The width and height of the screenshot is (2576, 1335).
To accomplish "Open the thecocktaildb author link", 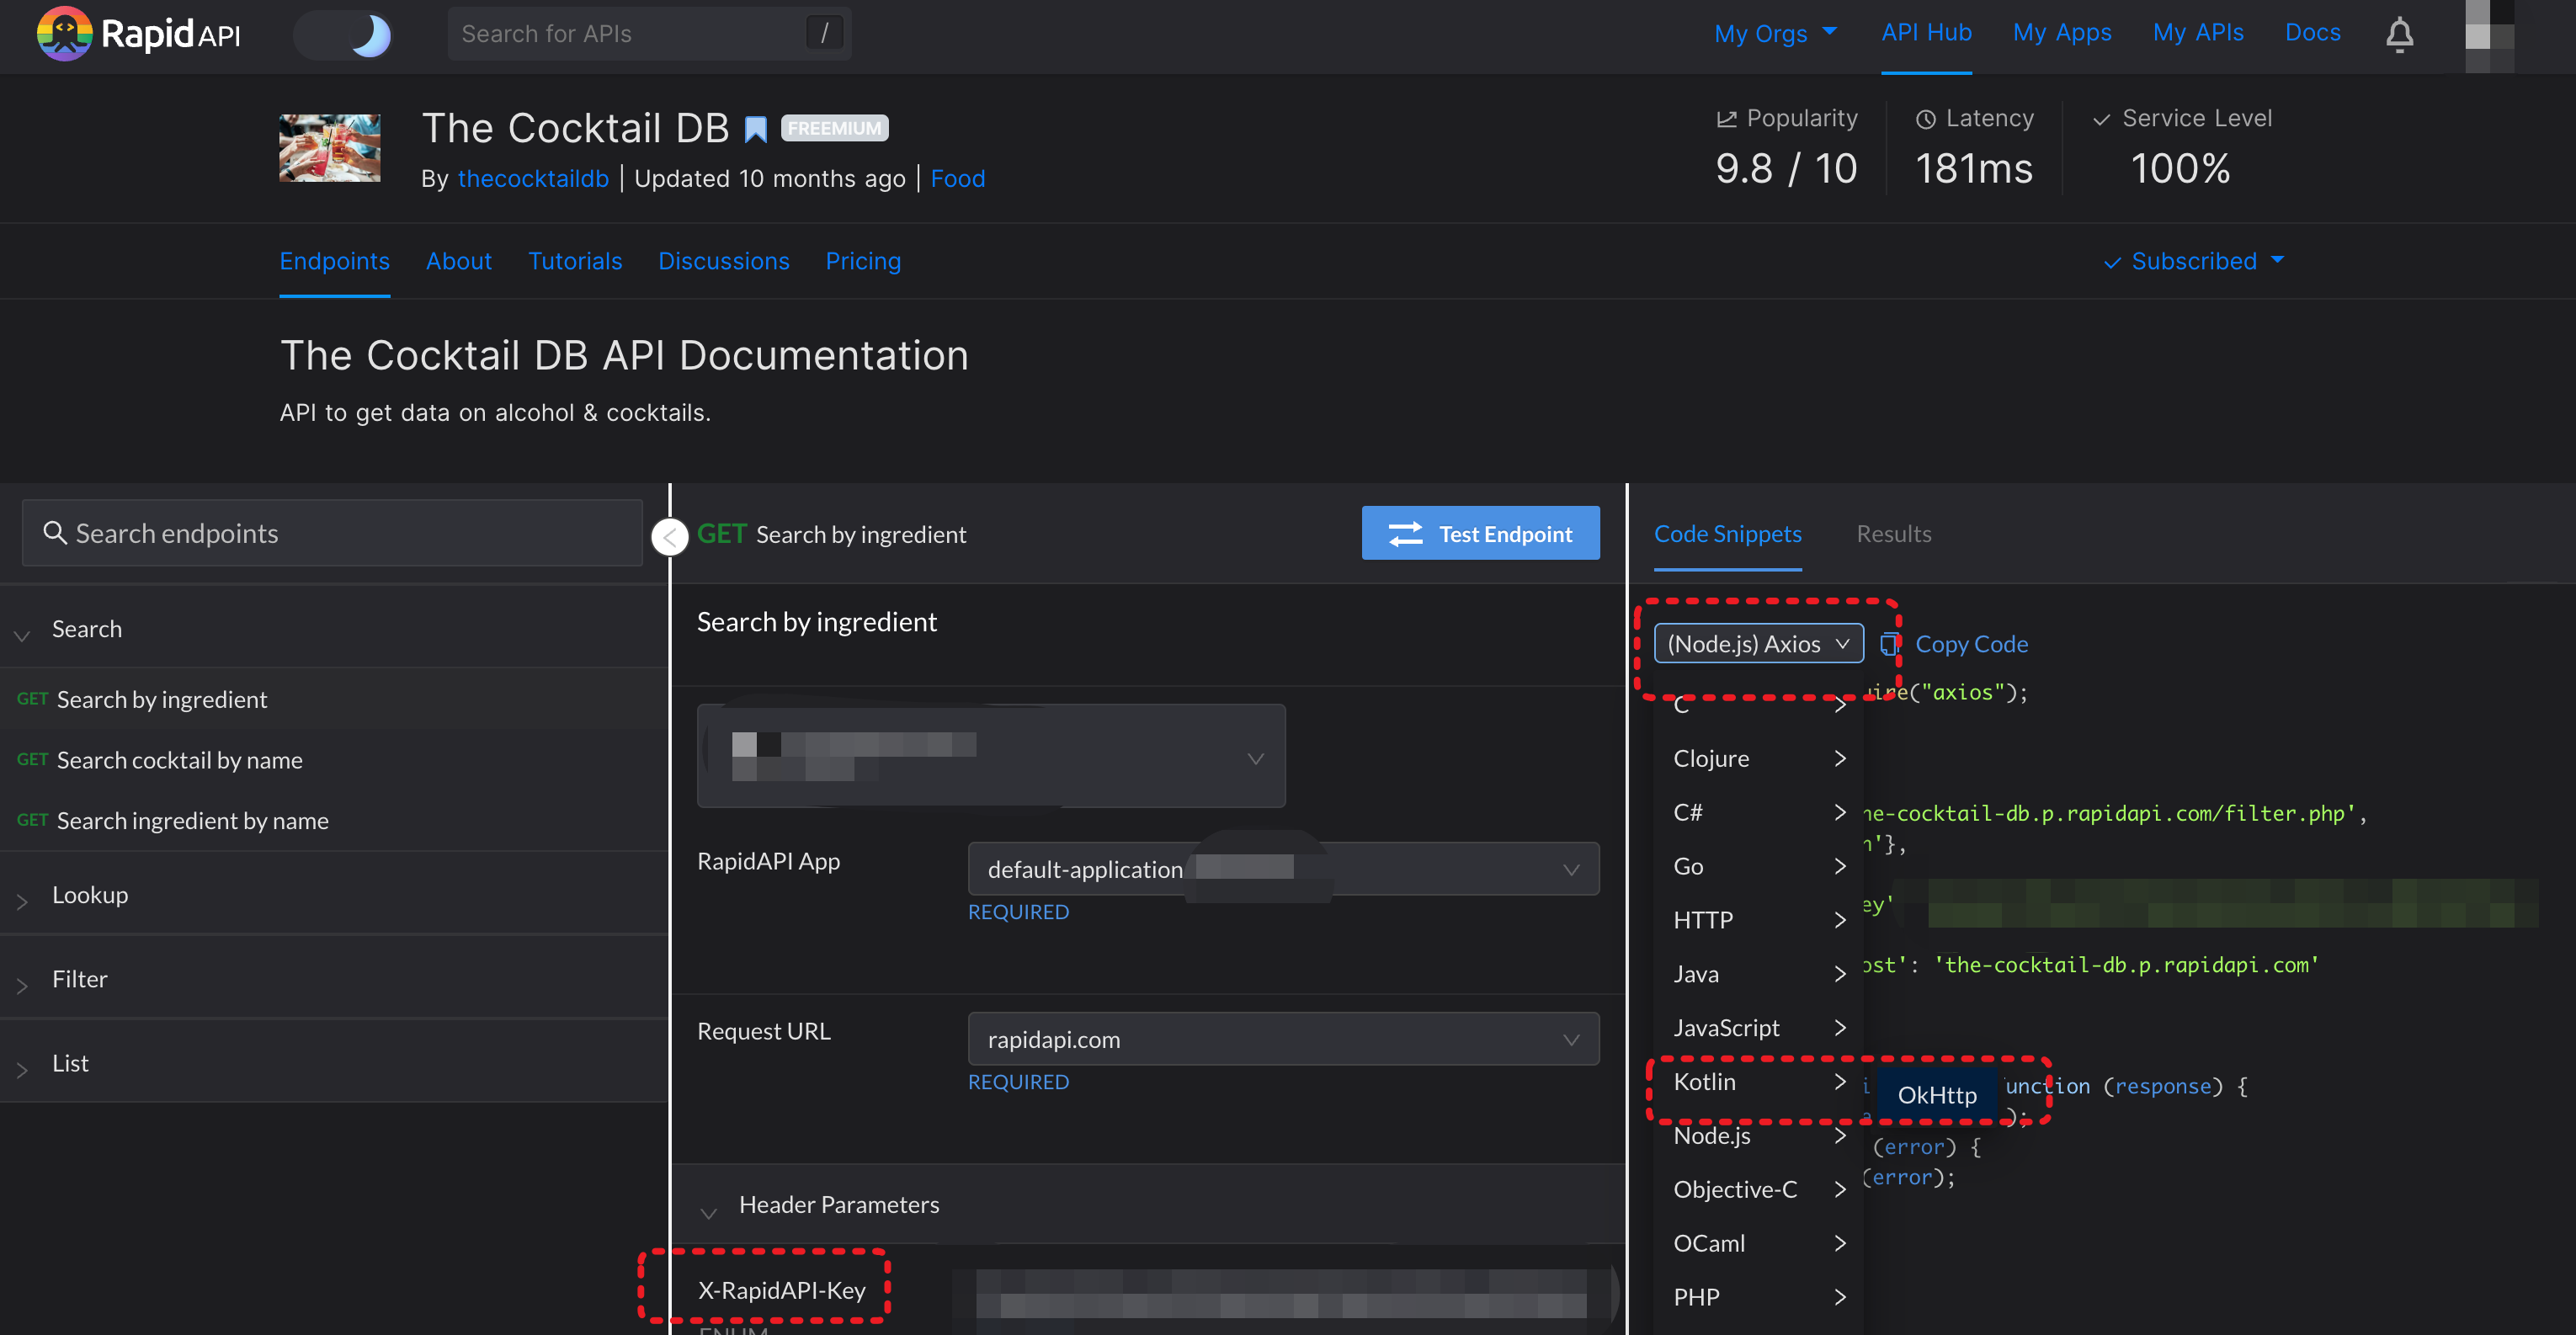I will (x=533, y=178).
